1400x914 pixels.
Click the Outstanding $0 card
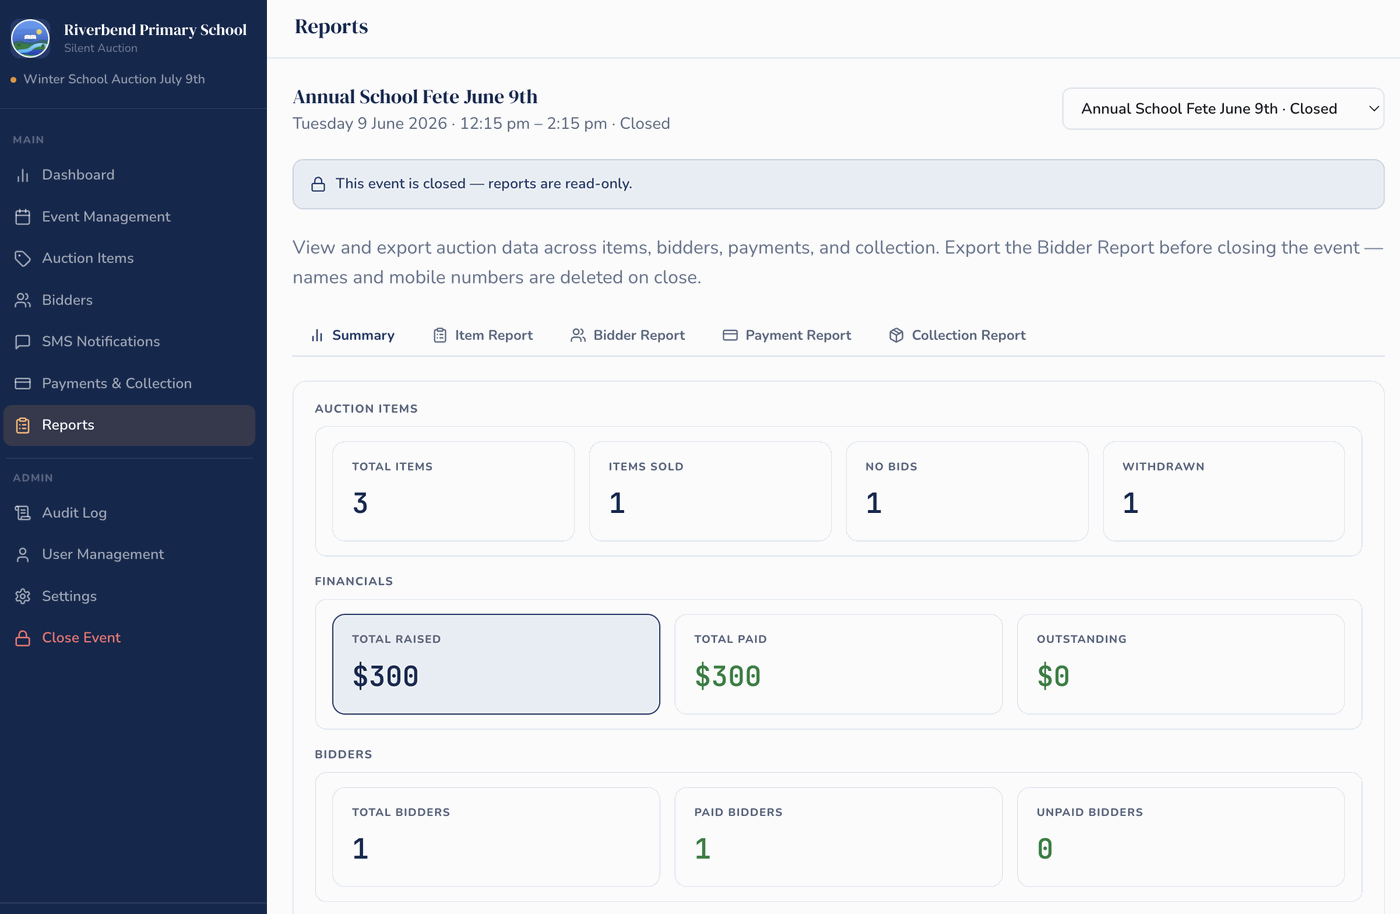(1180, 664)
